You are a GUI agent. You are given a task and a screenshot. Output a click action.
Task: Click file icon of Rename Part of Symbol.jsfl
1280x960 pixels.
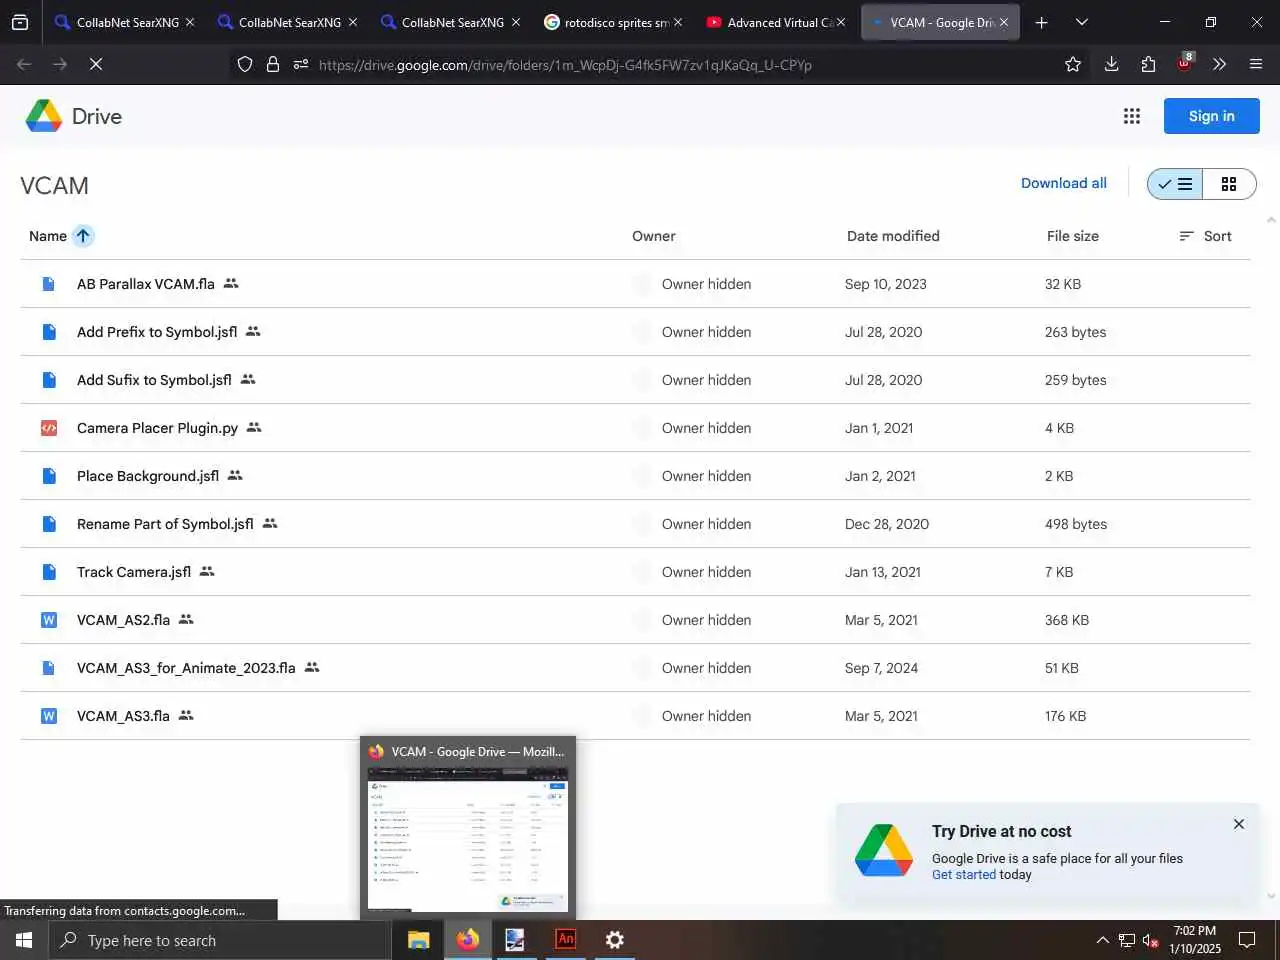(x=48, y=524)
